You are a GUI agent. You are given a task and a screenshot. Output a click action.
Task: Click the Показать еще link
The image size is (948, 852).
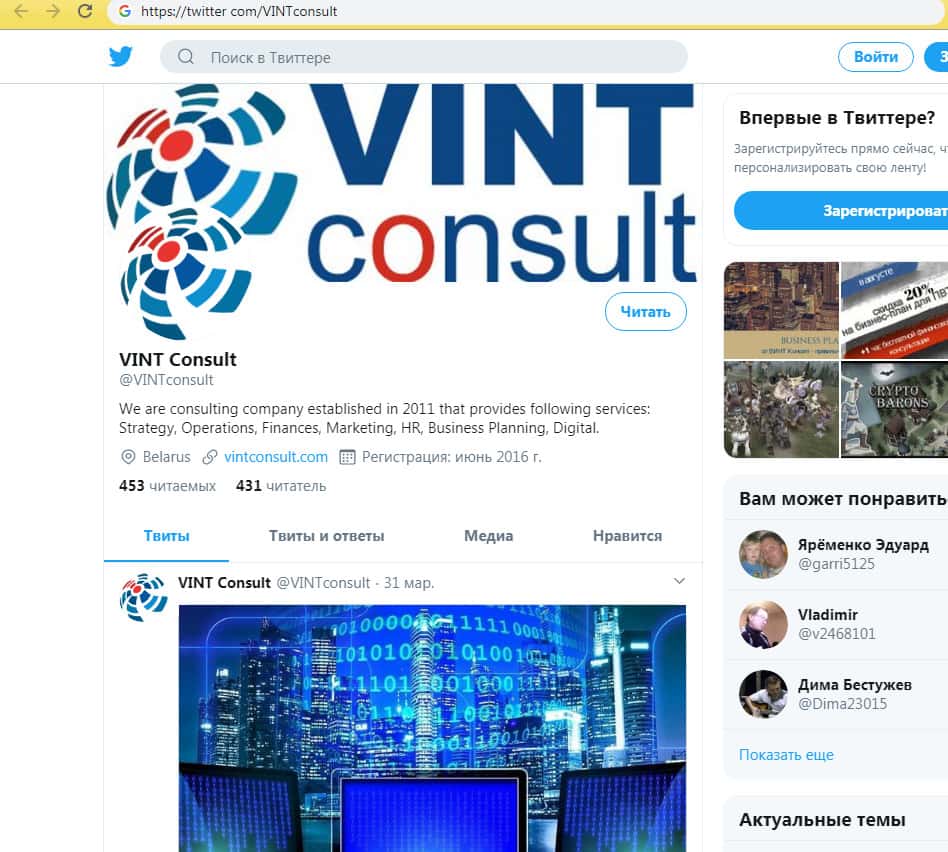click(x=786, y=755)
